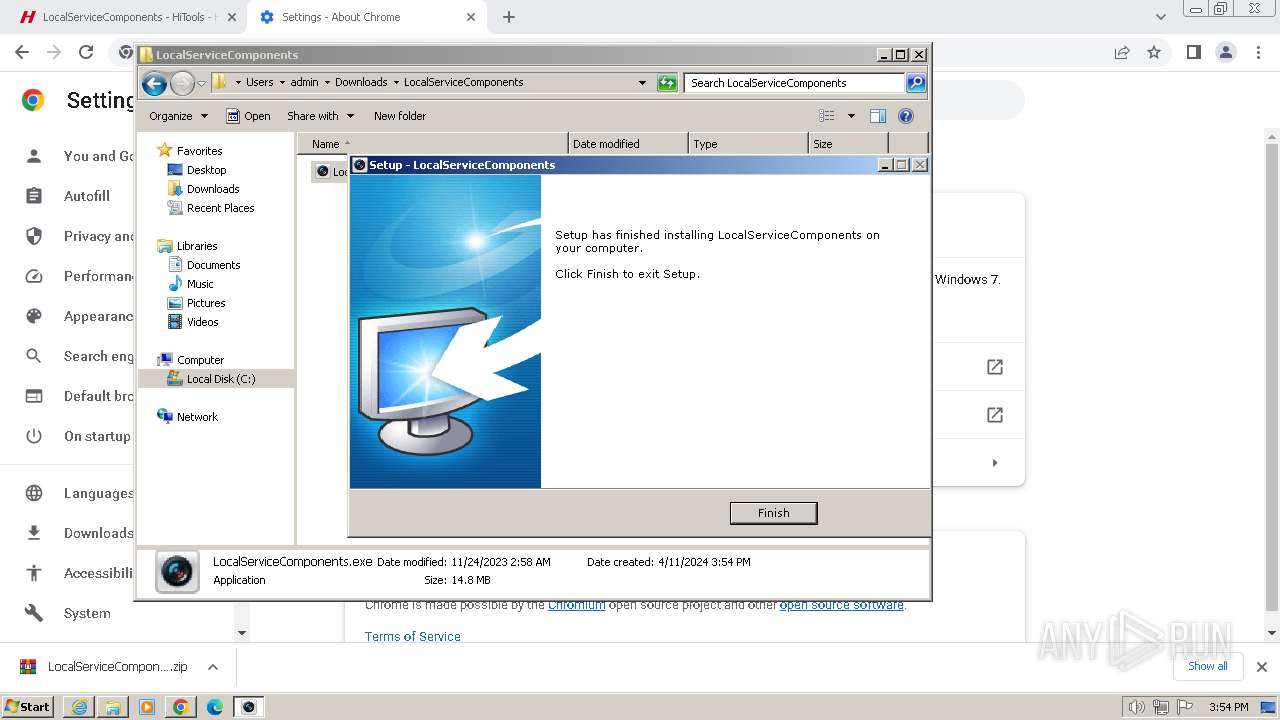Sort by Date modified column

(628, 144)
